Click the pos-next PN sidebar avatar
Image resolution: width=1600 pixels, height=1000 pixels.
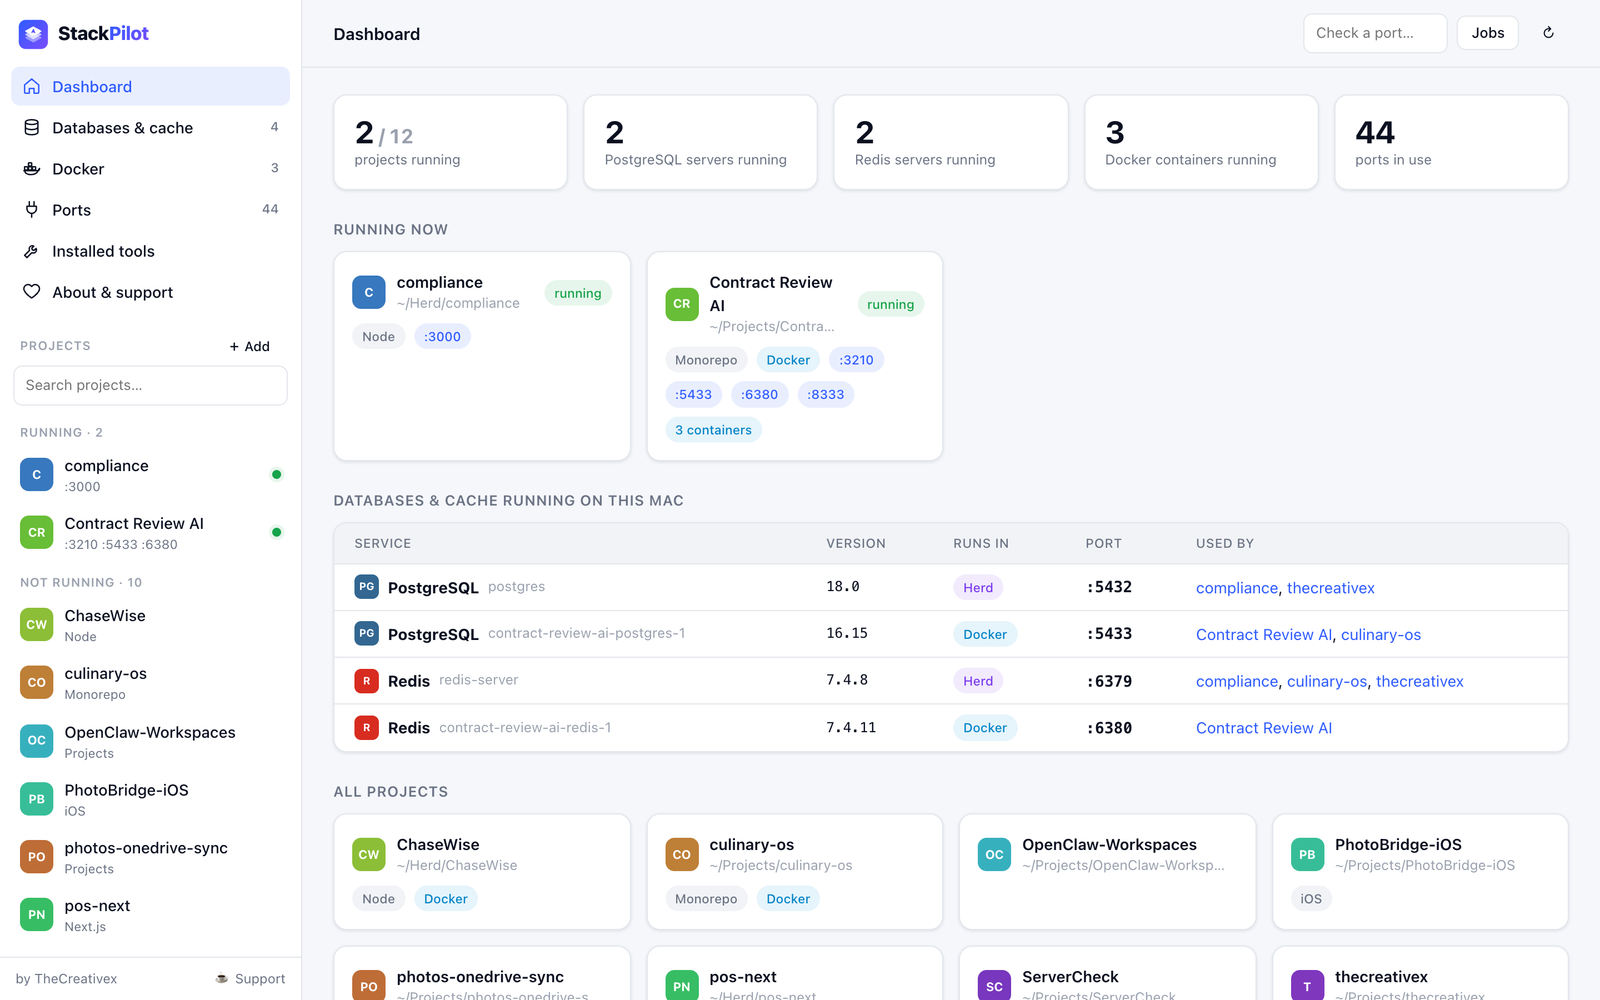[37, 915]
